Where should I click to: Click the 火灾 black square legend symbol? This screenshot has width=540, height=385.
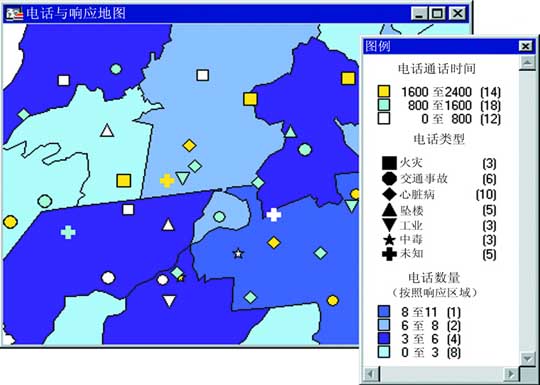389,163
